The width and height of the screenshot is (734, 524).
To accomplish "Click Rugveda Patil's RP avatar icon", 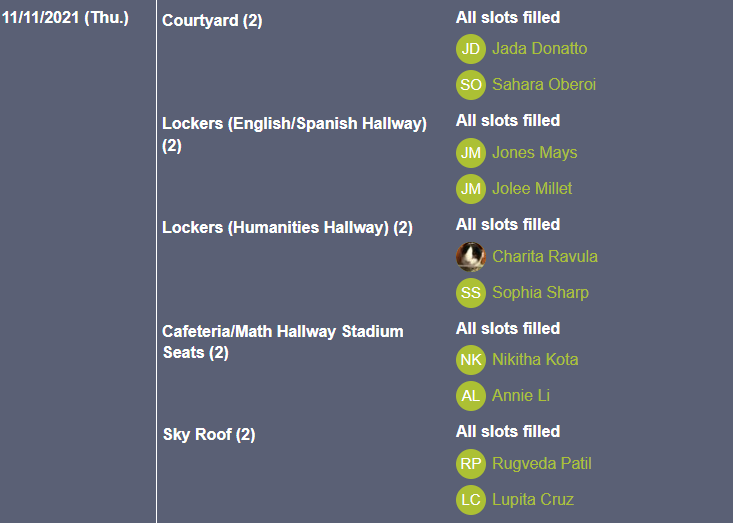I will click(x=471, y=464).
